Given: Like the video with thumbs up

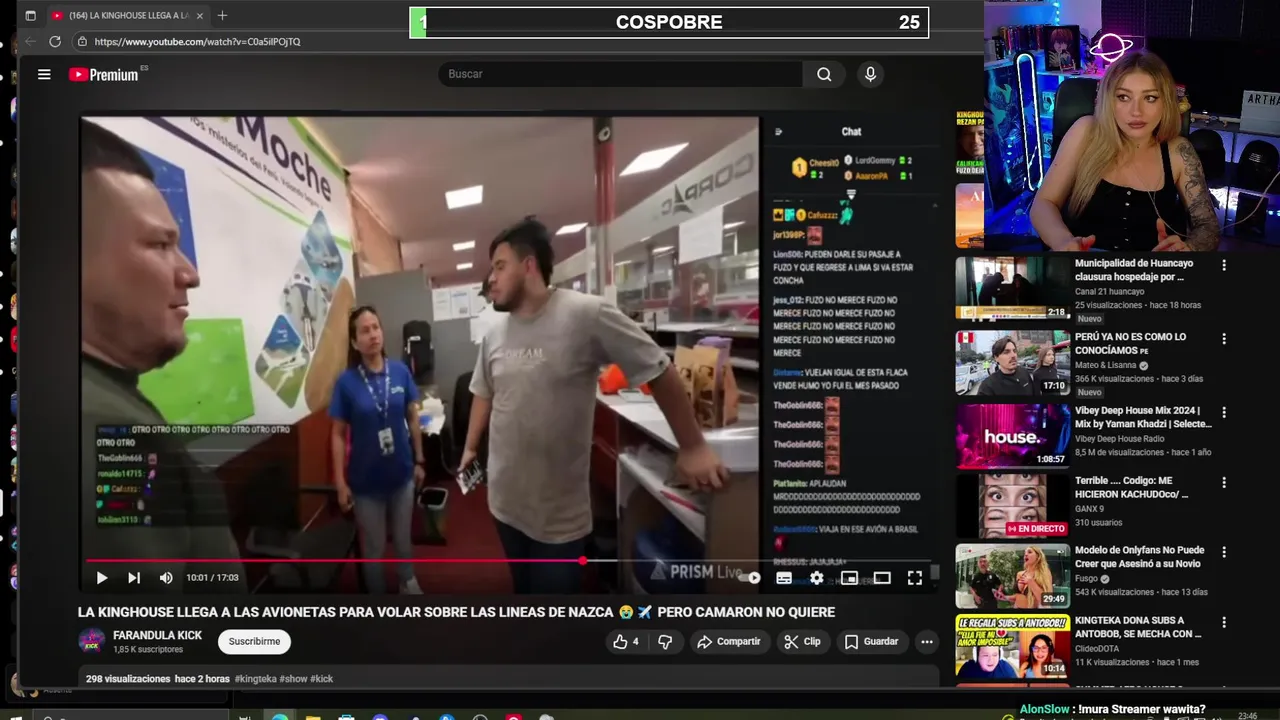Looking at the screenshot, I should [626, 642].
